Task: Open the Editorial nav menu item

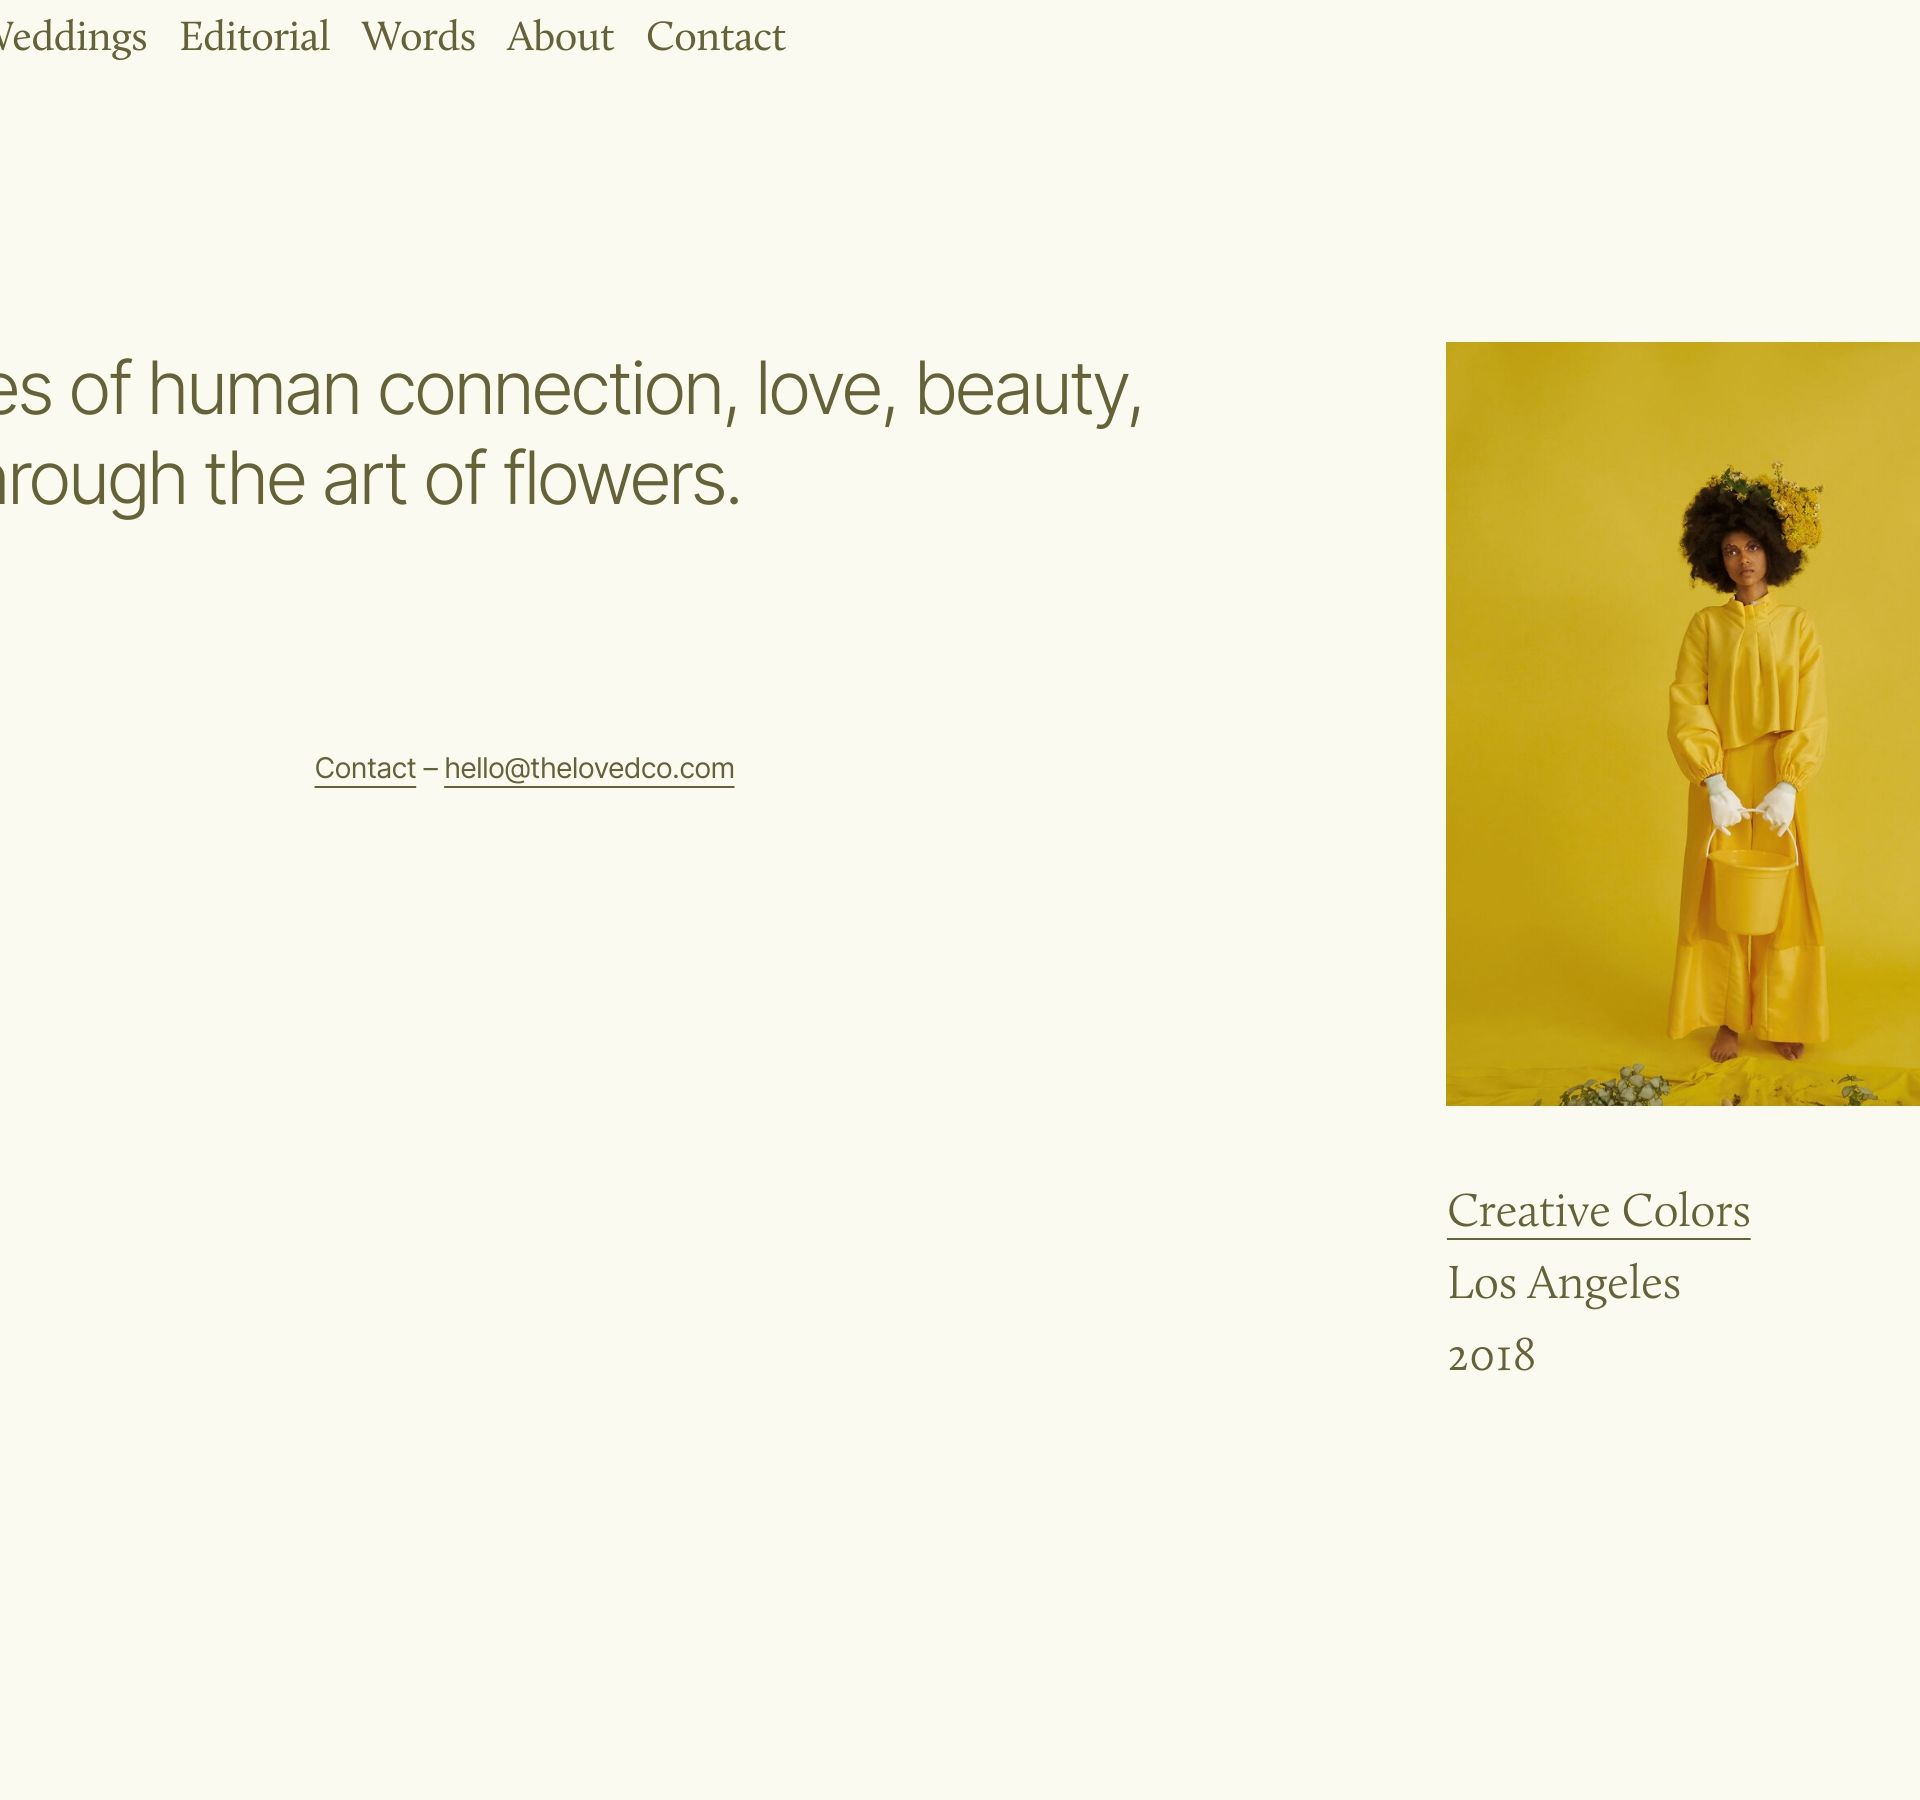Action: click(254, 37)
